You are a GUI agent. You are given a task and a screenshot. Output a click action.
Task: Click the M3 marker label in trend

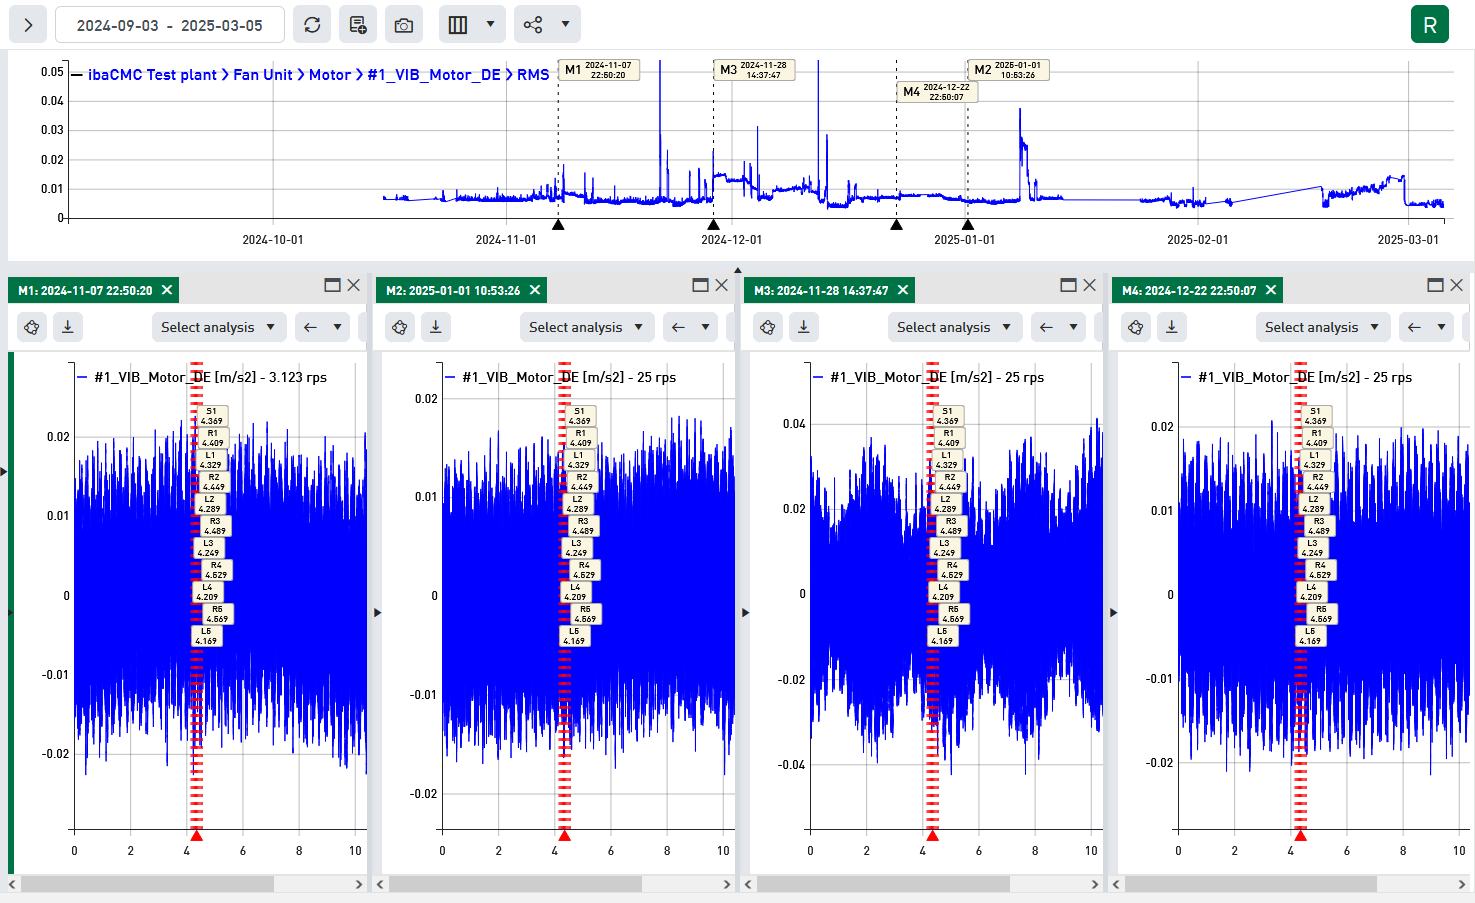(754, 70)
